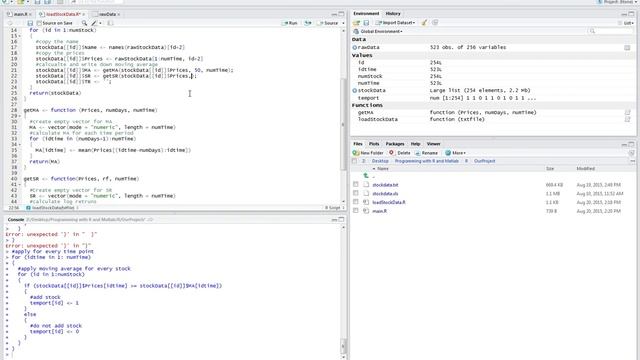640x360 pixels.
Task: Tick the checkbox for main.R
Action: (356, 211)
